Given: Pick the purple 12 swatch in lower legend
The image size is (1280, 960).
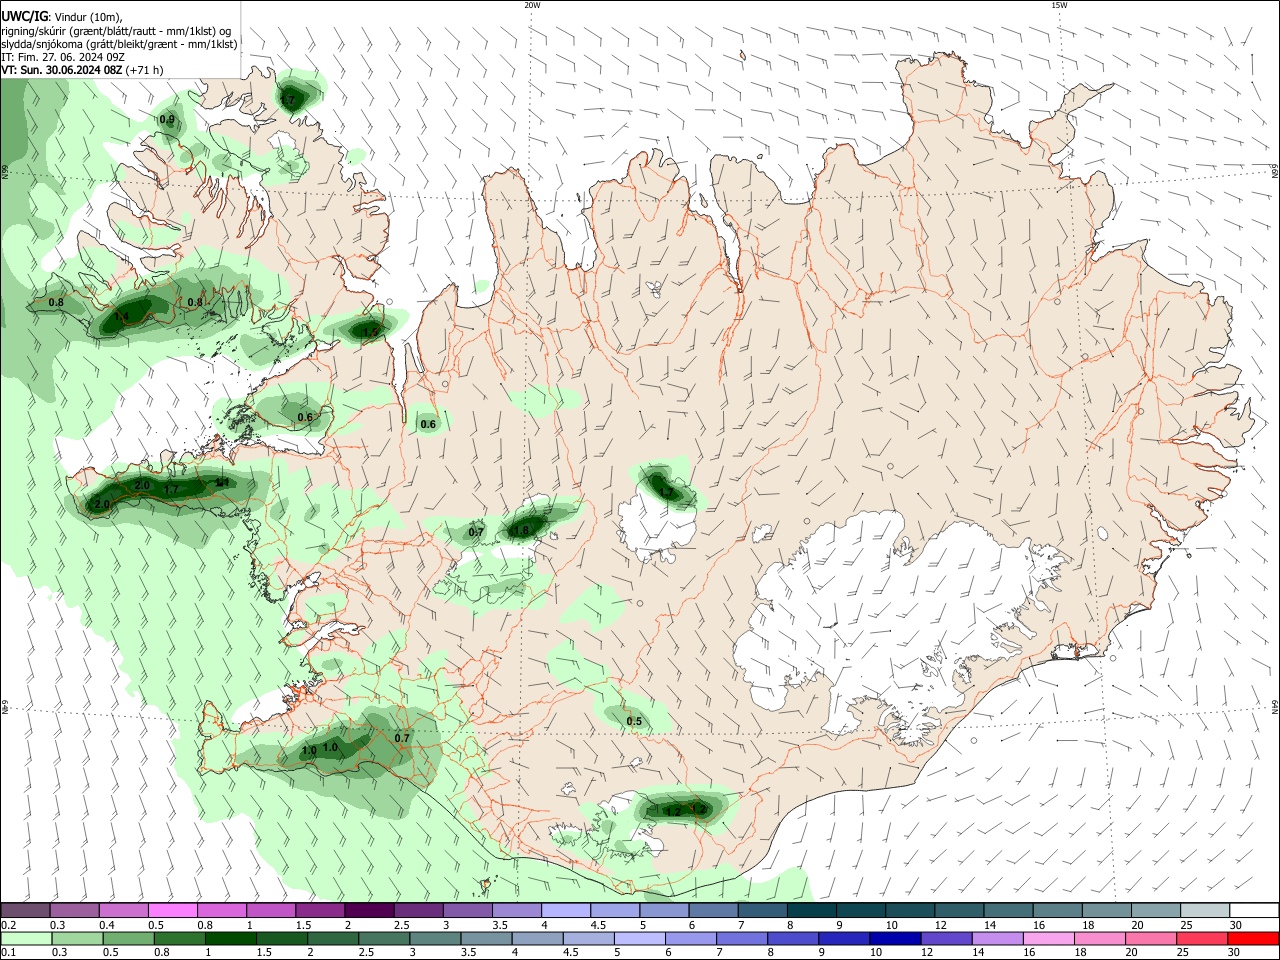Looking at the screenshot, I should pyautogui.click(x=947, y=939).
